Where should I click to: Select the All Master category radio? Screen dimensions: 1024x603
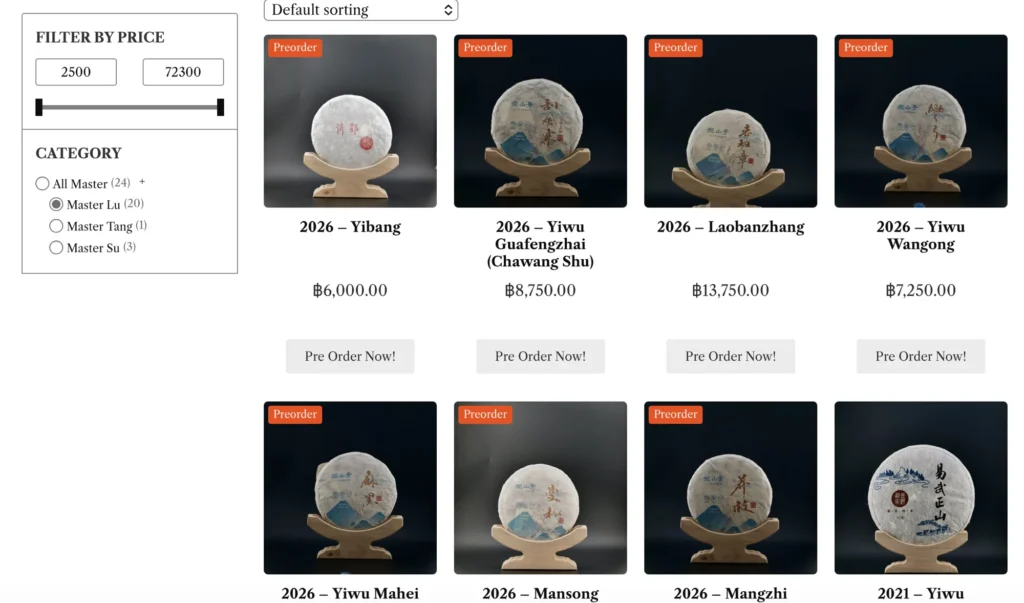tap(42, 184)
